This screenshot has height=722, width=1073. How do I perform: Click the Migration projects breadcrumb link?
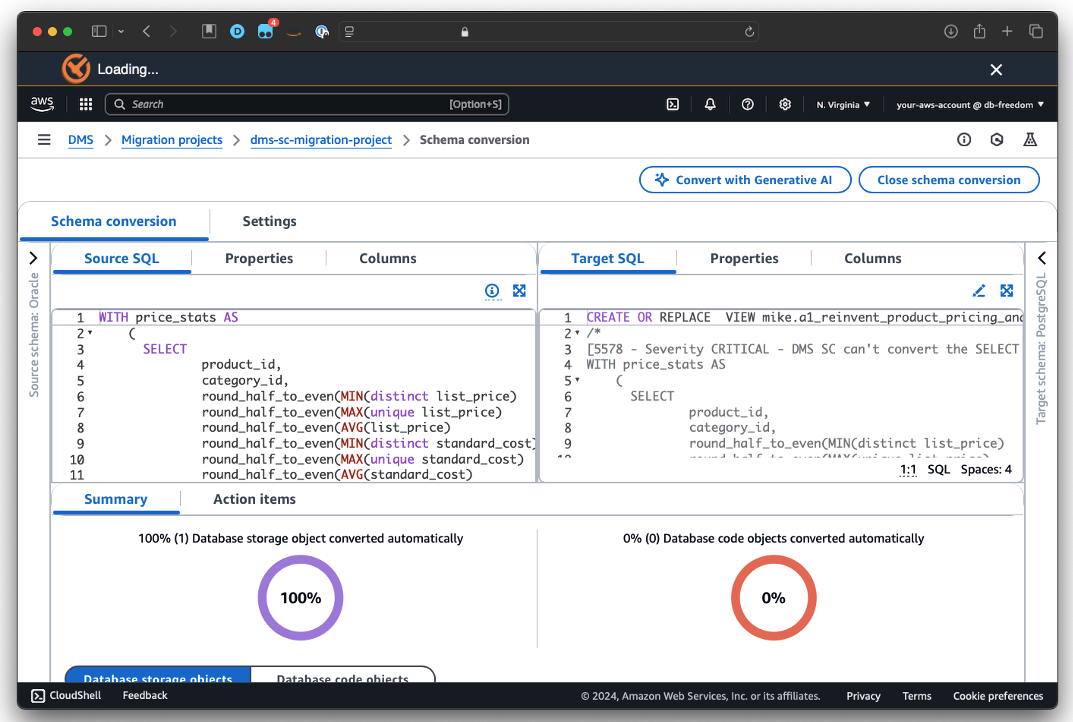click(172, 140)
